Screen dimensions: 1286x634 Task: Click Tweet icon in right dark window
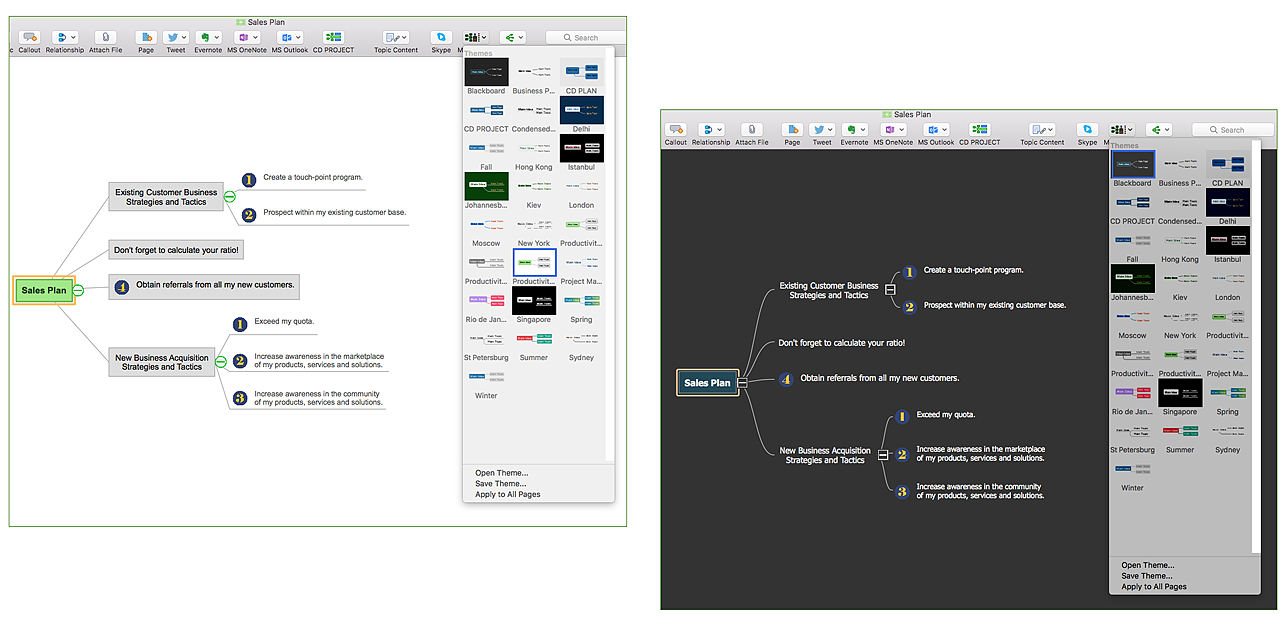click(x=822, y=130)
